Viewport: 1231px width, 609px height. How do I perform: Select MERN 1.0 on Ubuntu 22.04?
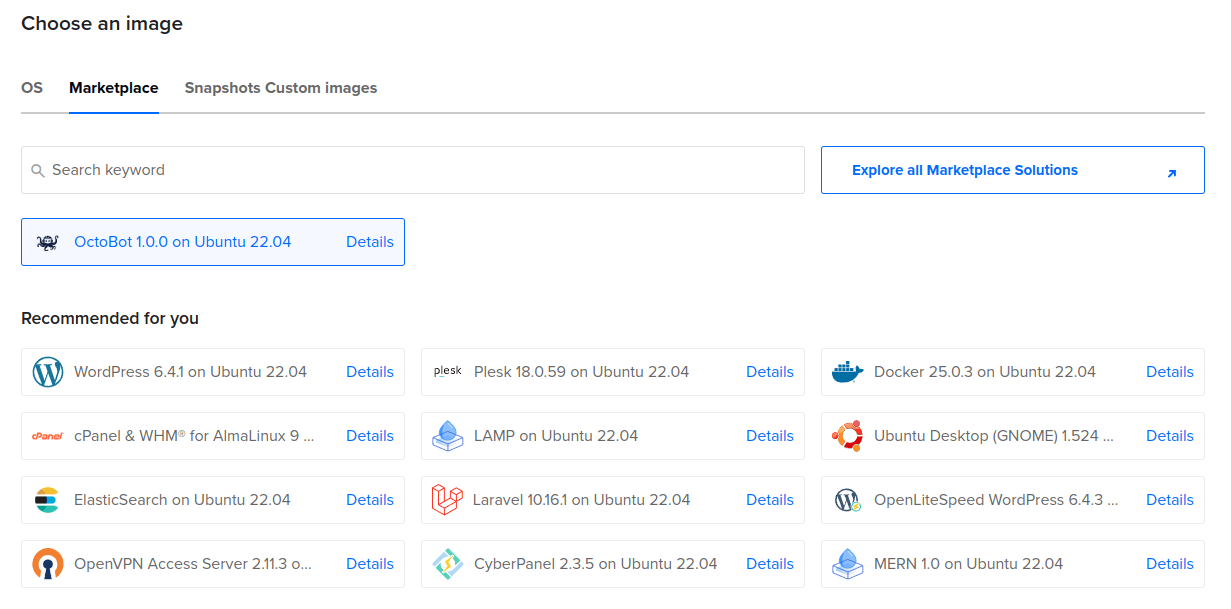point(1013,564)
